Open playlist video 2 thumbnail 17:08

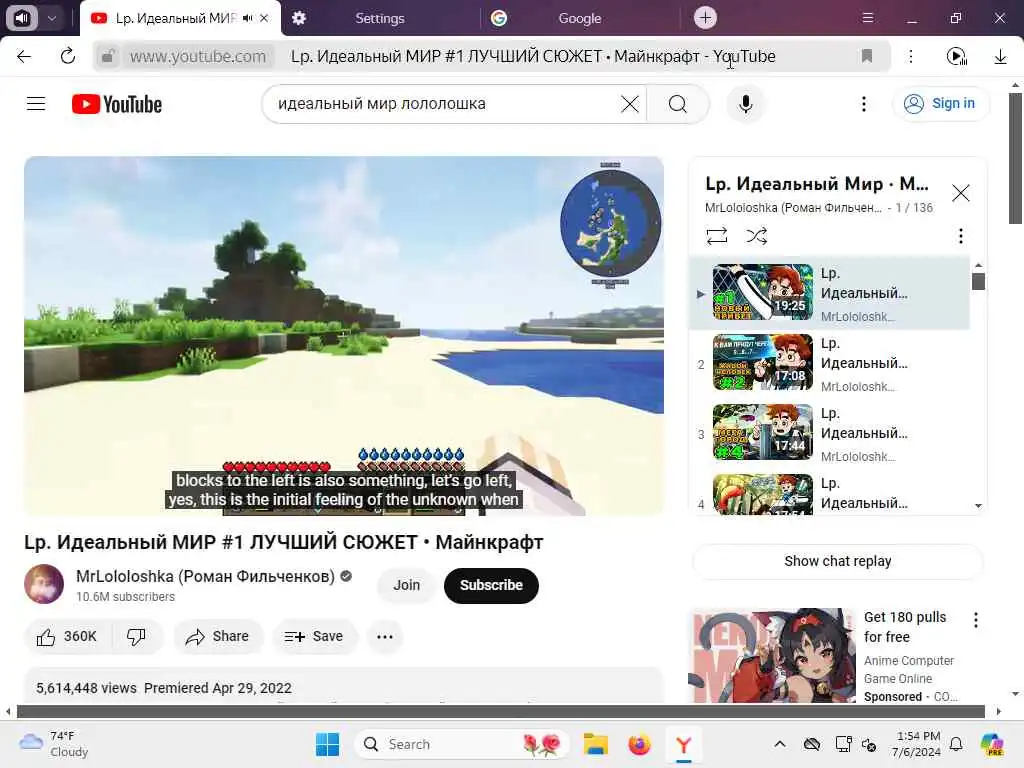click(x=763, y=362)
